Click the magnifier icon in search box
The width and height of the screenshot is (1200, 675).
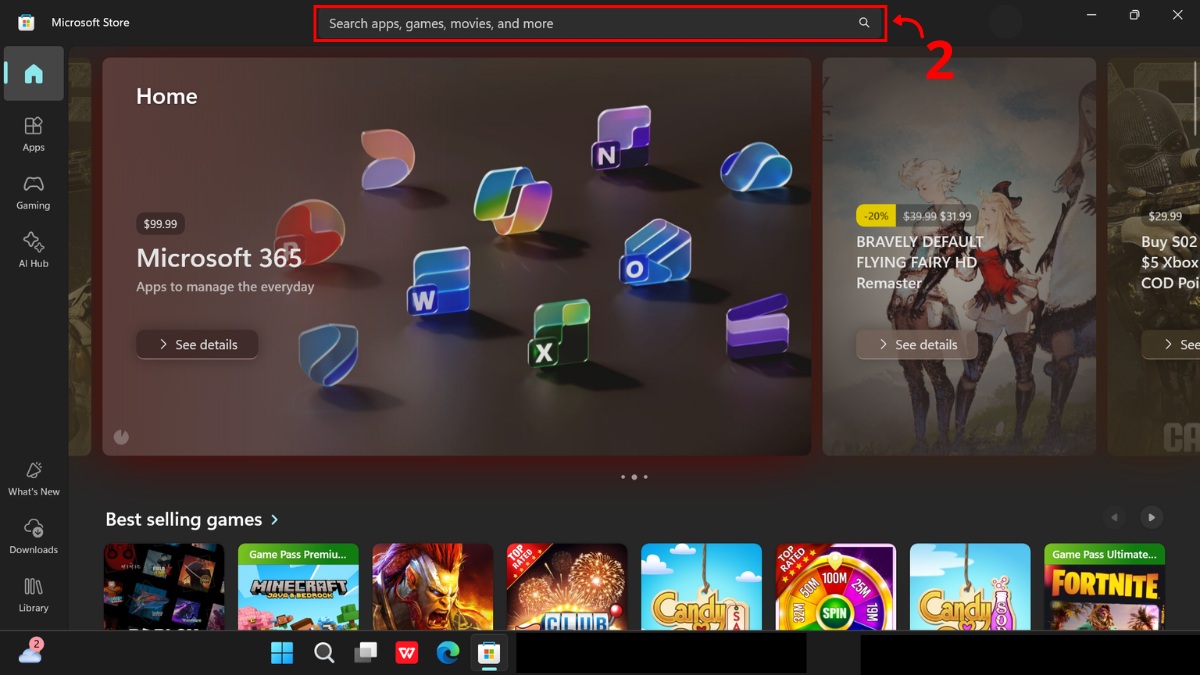pyautogui.click(x=864, y=23)
